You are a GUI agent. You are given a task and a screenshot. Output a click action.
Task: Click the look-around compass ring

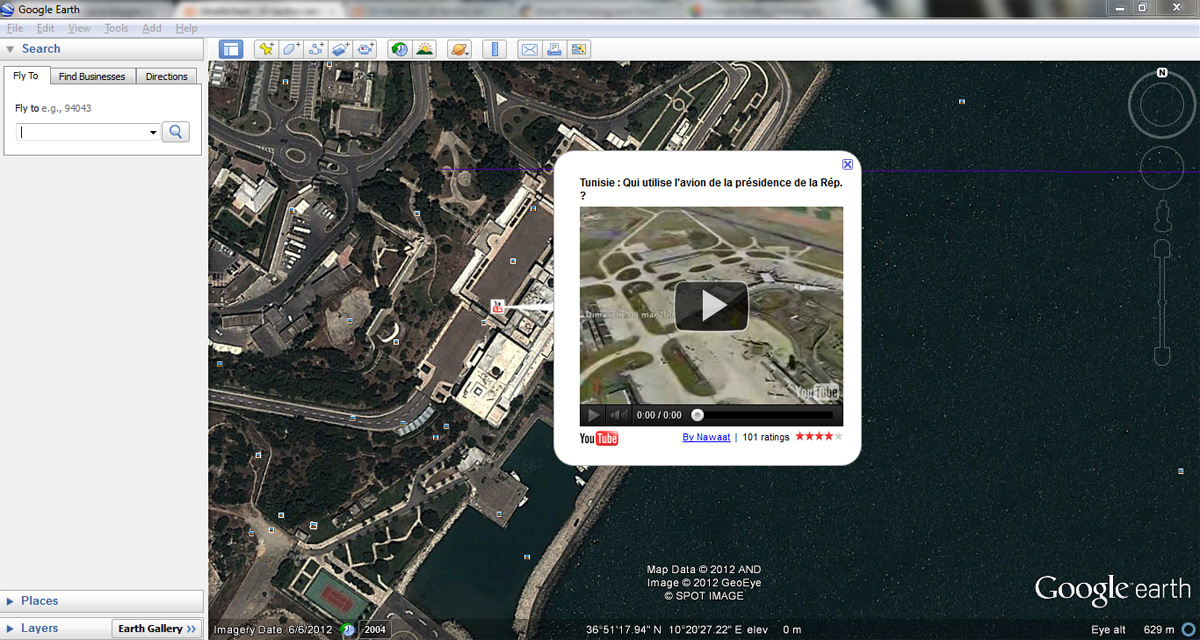click(x=1162, y=105)
